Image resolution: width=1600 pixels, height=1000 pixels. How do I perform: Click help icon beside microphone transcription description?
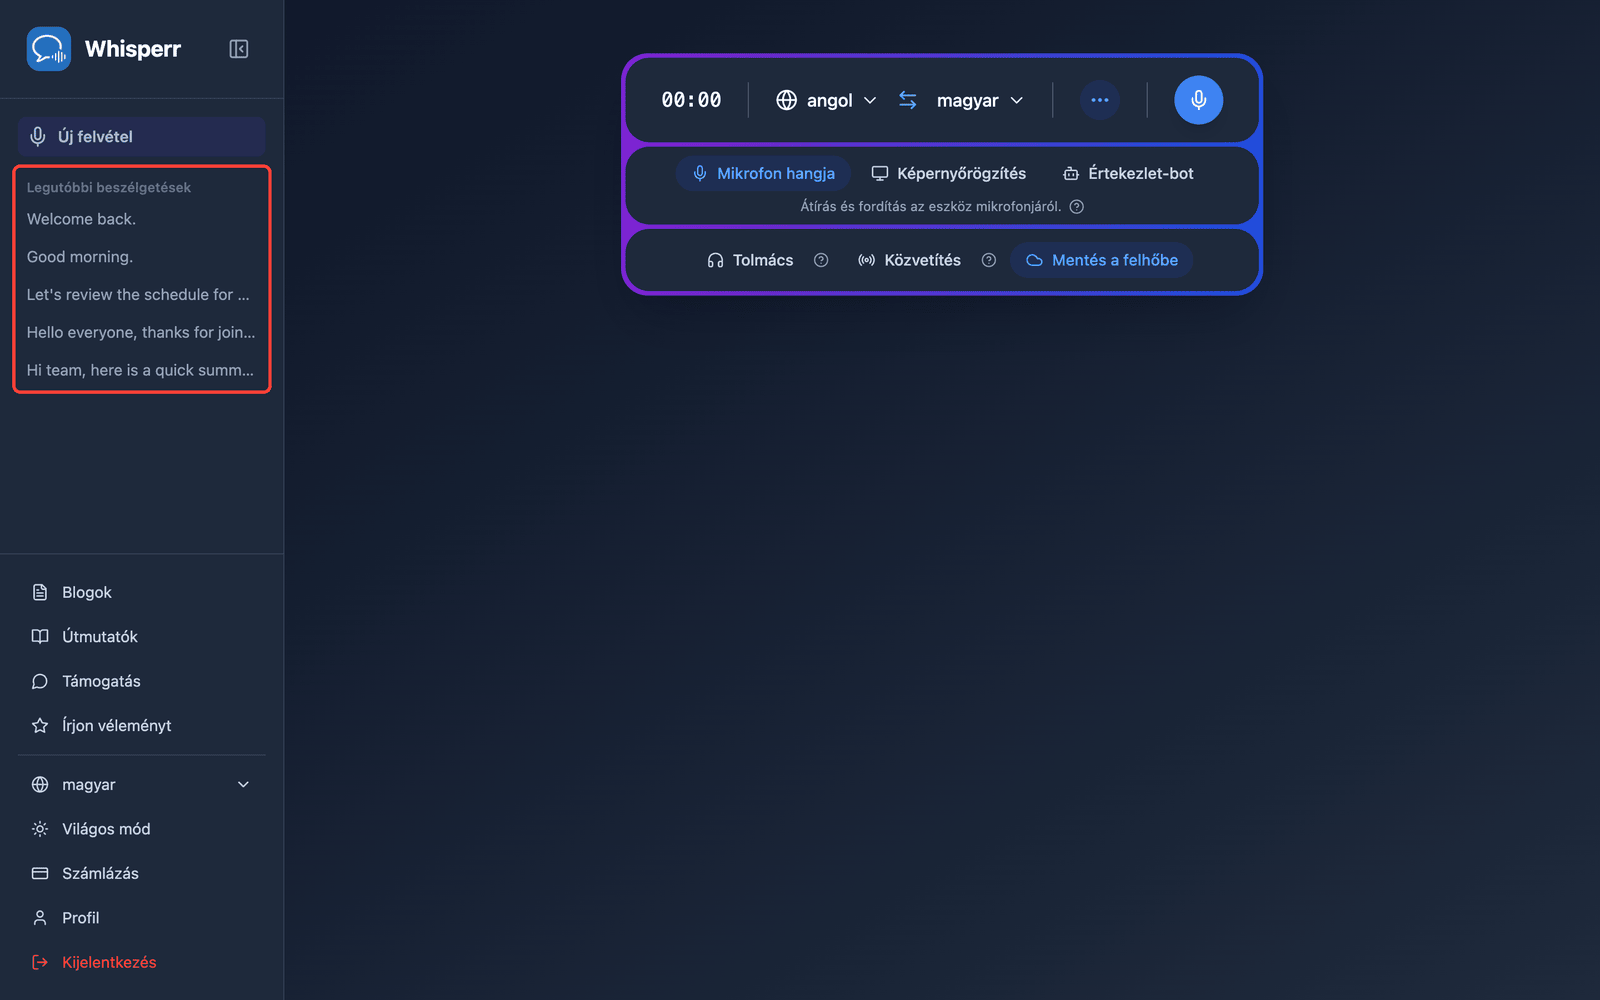click(1077, 207)
